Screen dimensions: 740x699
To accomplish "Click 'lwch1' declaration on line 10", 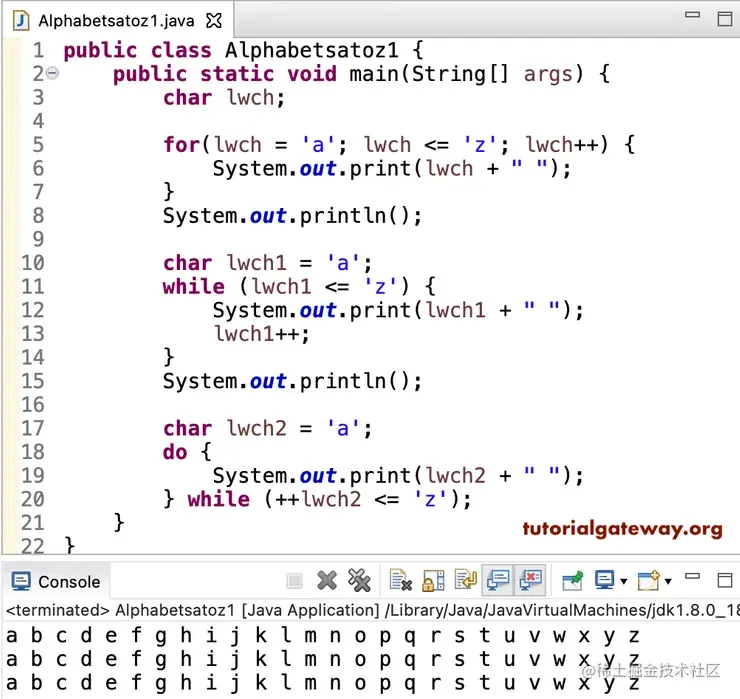I will pyautogui.click(x=256, y=263).
